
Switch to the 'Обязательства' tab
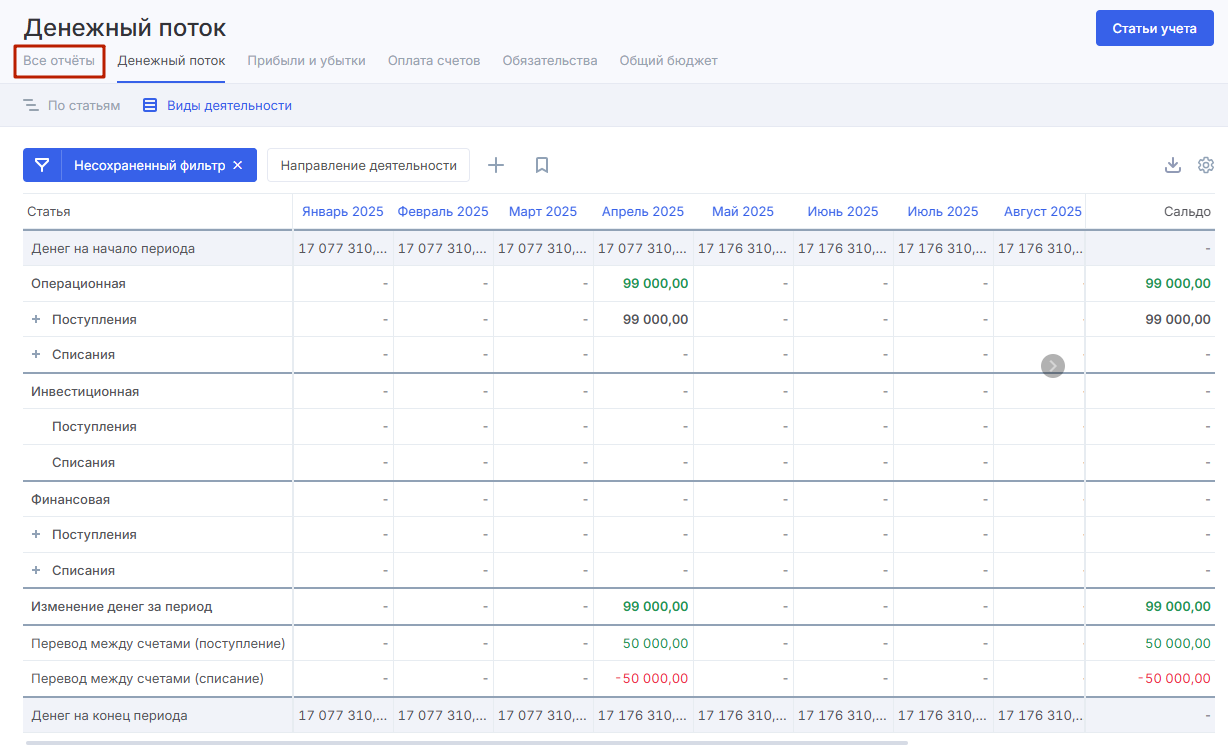pyautogui.click(x=550, y=61)
